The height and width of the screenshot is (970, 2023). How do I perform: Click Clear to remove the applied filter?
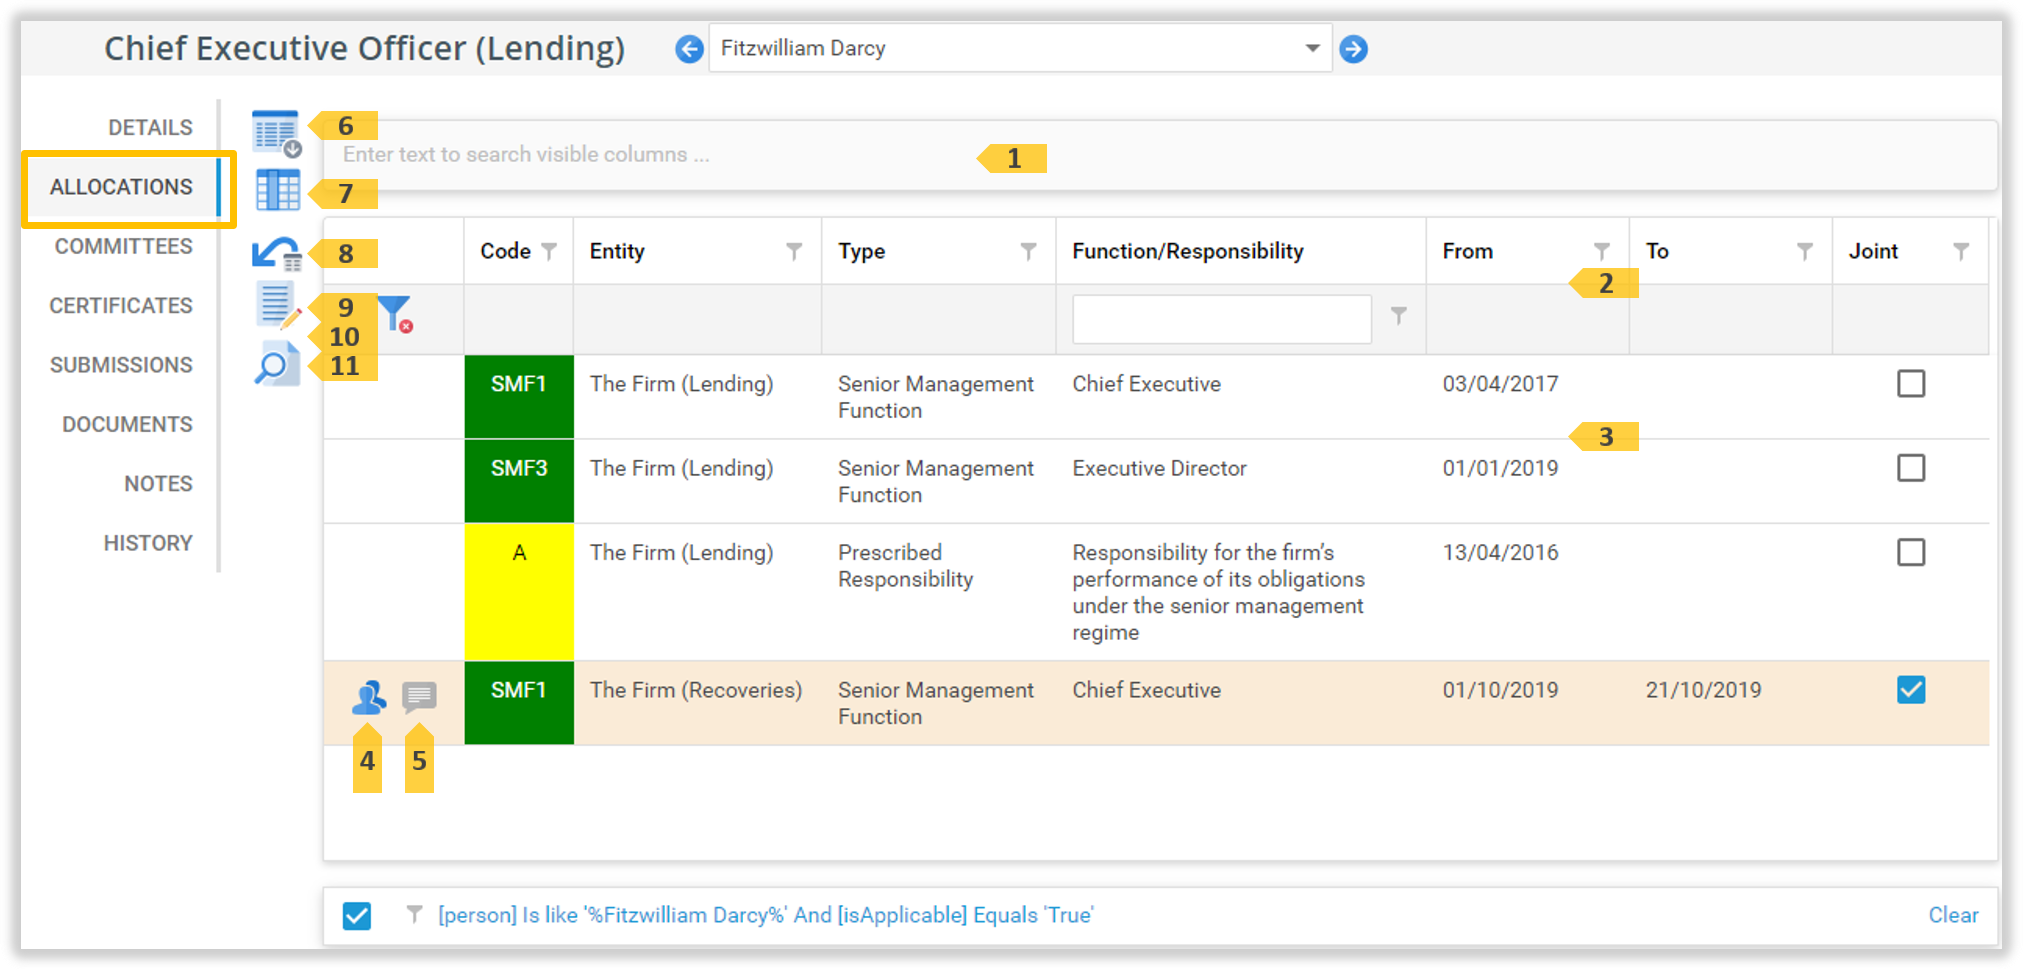1952,915
